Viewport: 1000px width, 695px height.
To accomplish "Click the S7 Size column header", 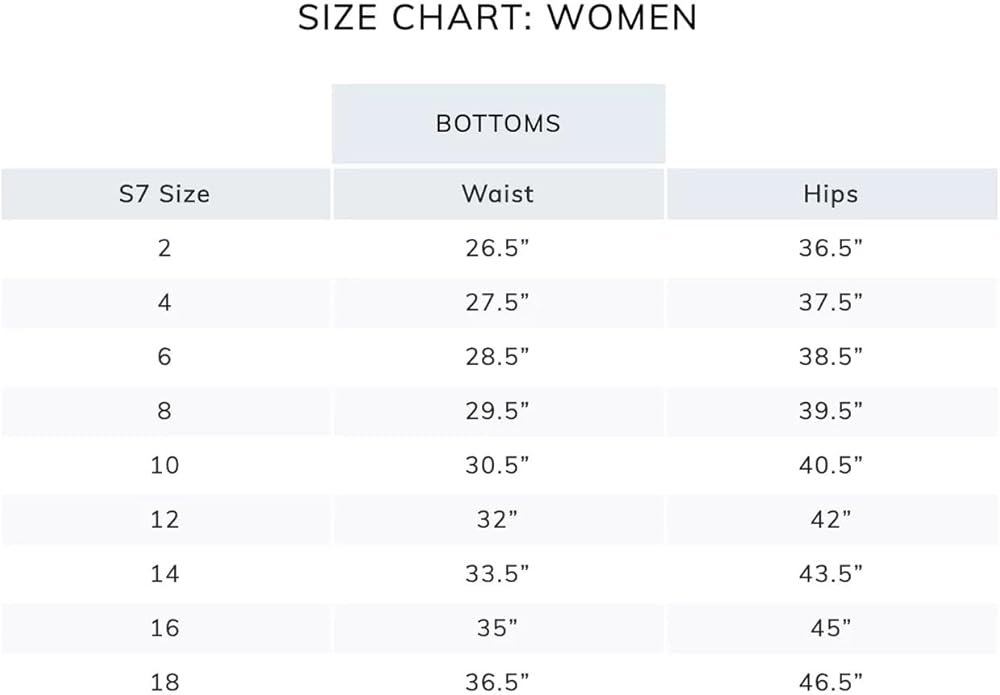I will (164, 193).
